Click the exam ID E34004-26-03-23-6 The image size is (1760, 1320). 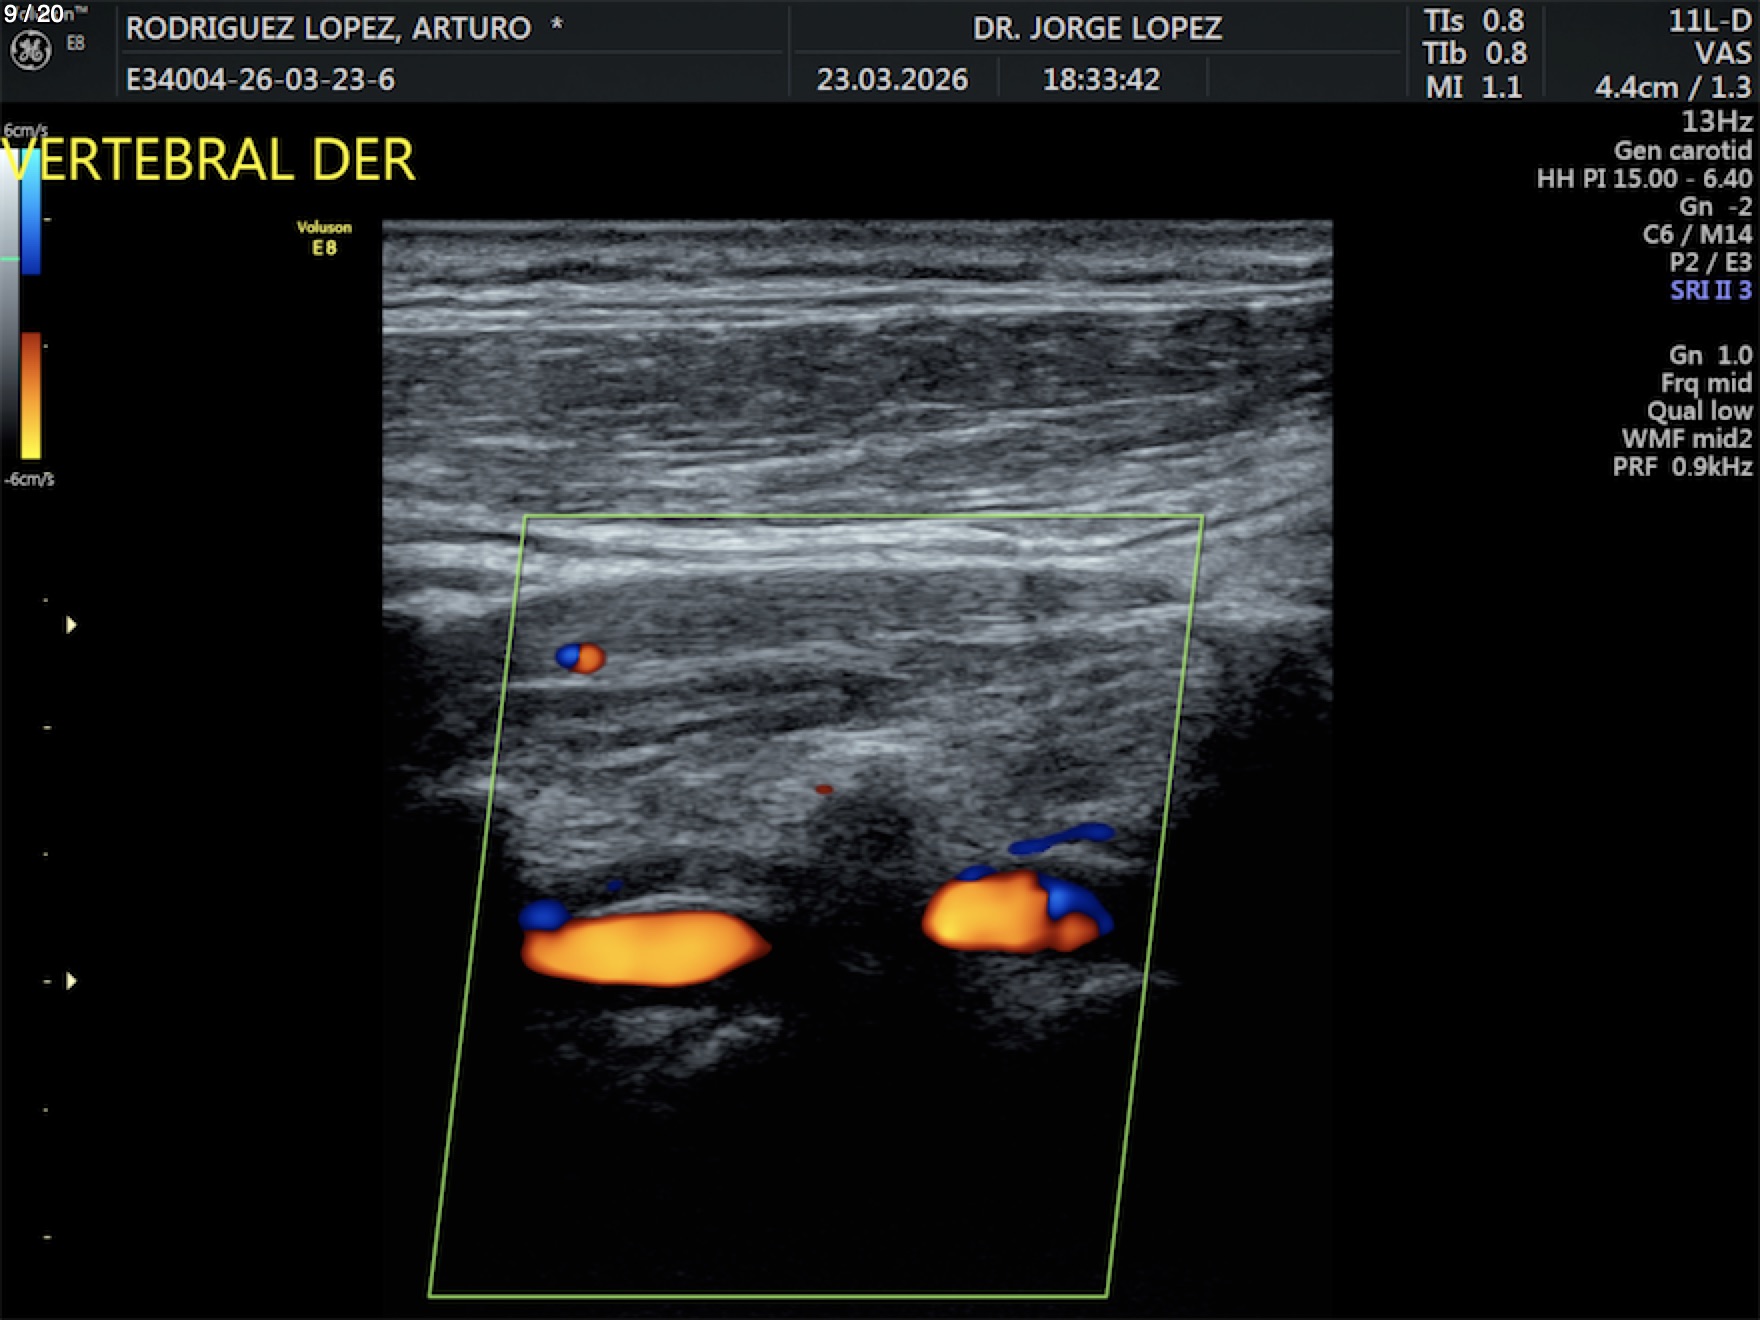pyautogui.click(x=260, y=80)
